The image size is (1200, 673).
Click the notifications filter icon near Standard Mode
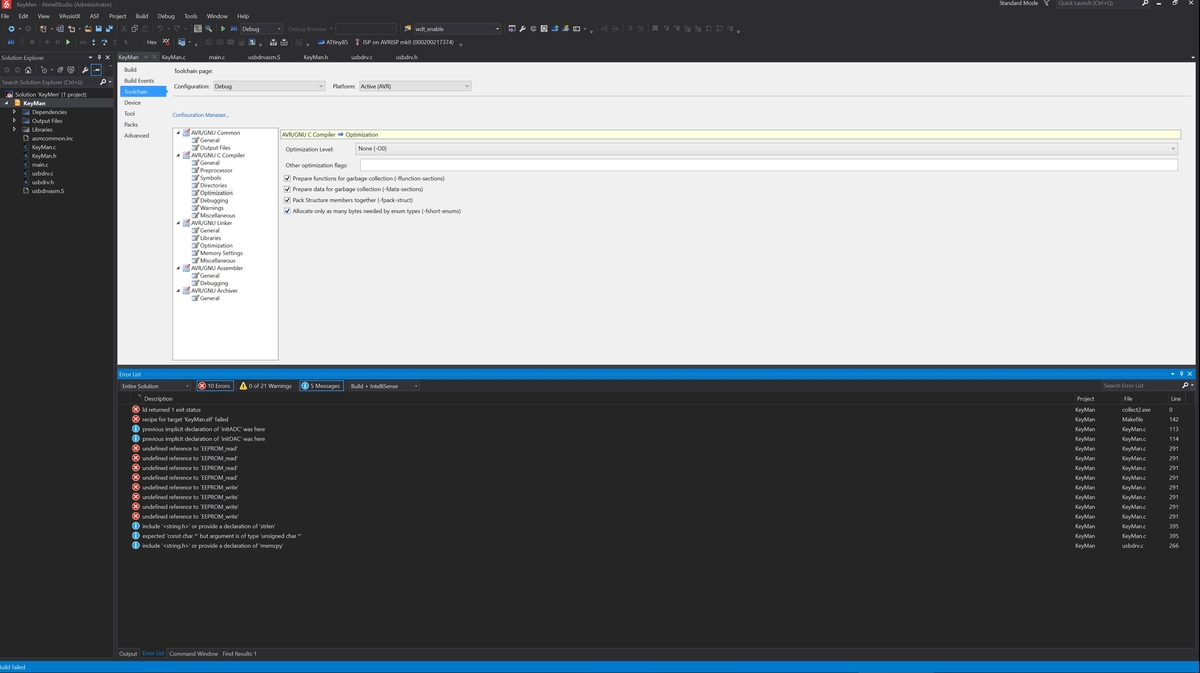[1047, 3]
